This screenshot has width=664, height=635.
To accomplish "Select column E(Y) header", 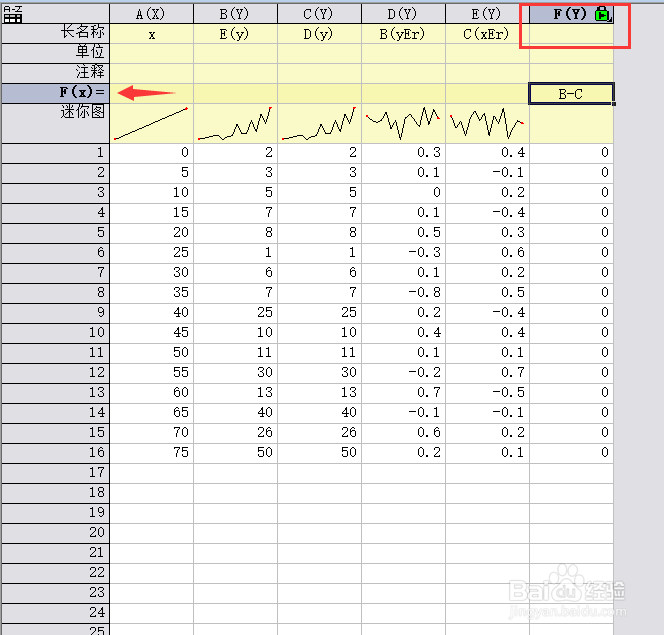I will 487,14.
